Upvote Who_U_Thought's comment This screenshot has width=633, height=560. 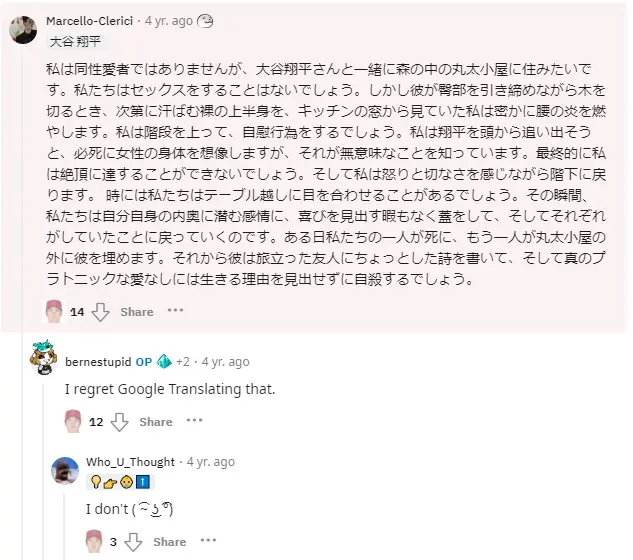tap(93, 542)
